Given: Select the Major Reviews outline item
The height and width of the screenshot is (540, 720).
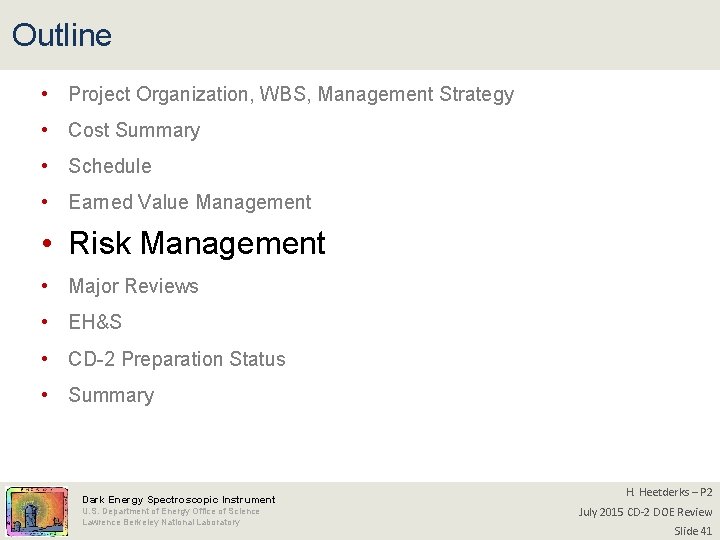Looking at the screenshot, I should [x=133, y=287].
